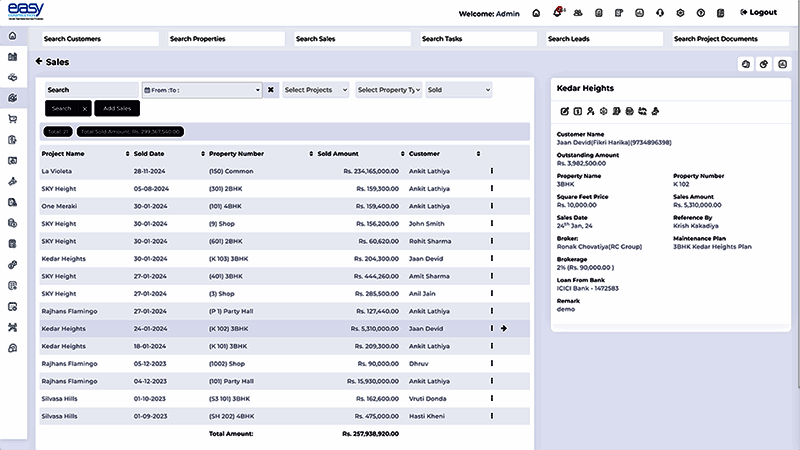800x450 pixels.
Task: Open row menu for One Meraki sale
Action: [492, 206]
